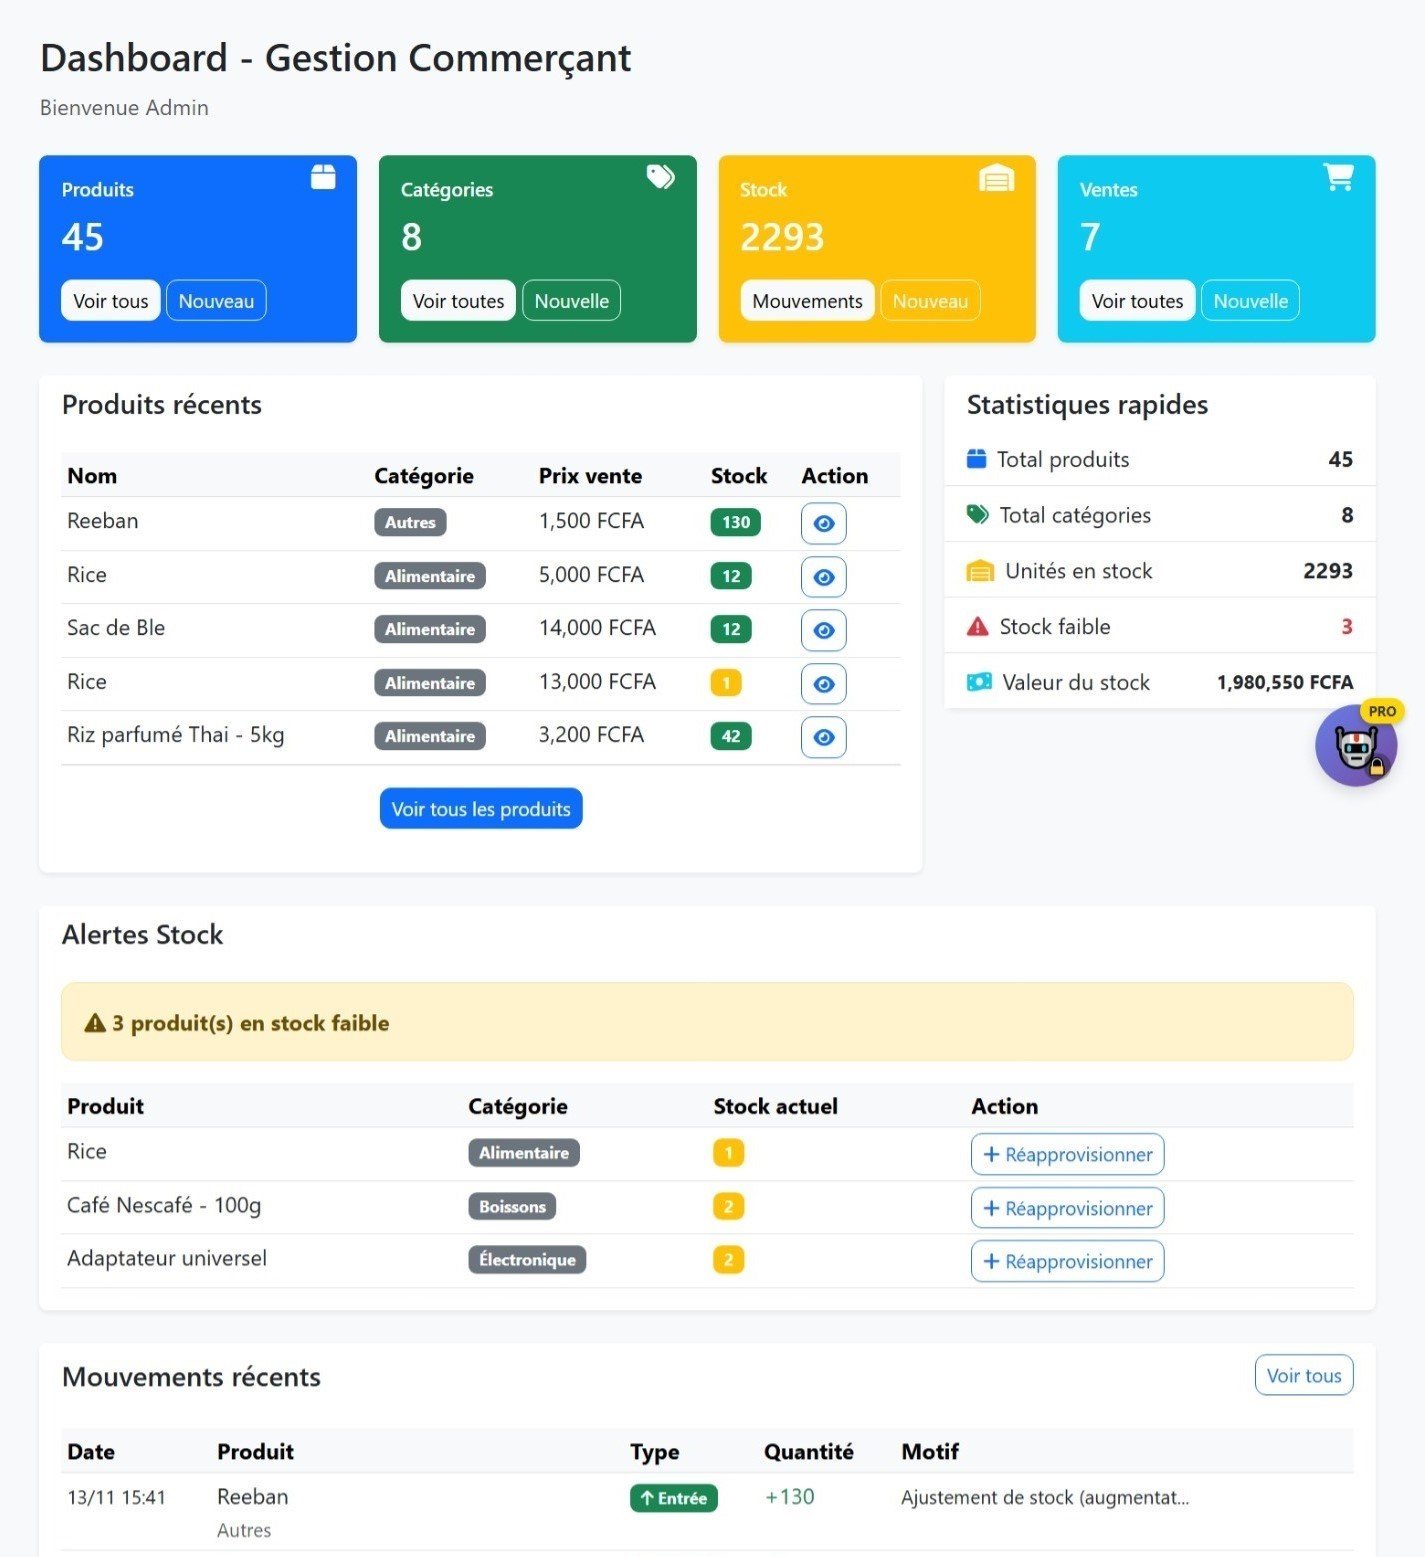Screen dimensions: 1425x1557
Task: Click the red Stock faible warning icon
Action: [x=977, y=627]
